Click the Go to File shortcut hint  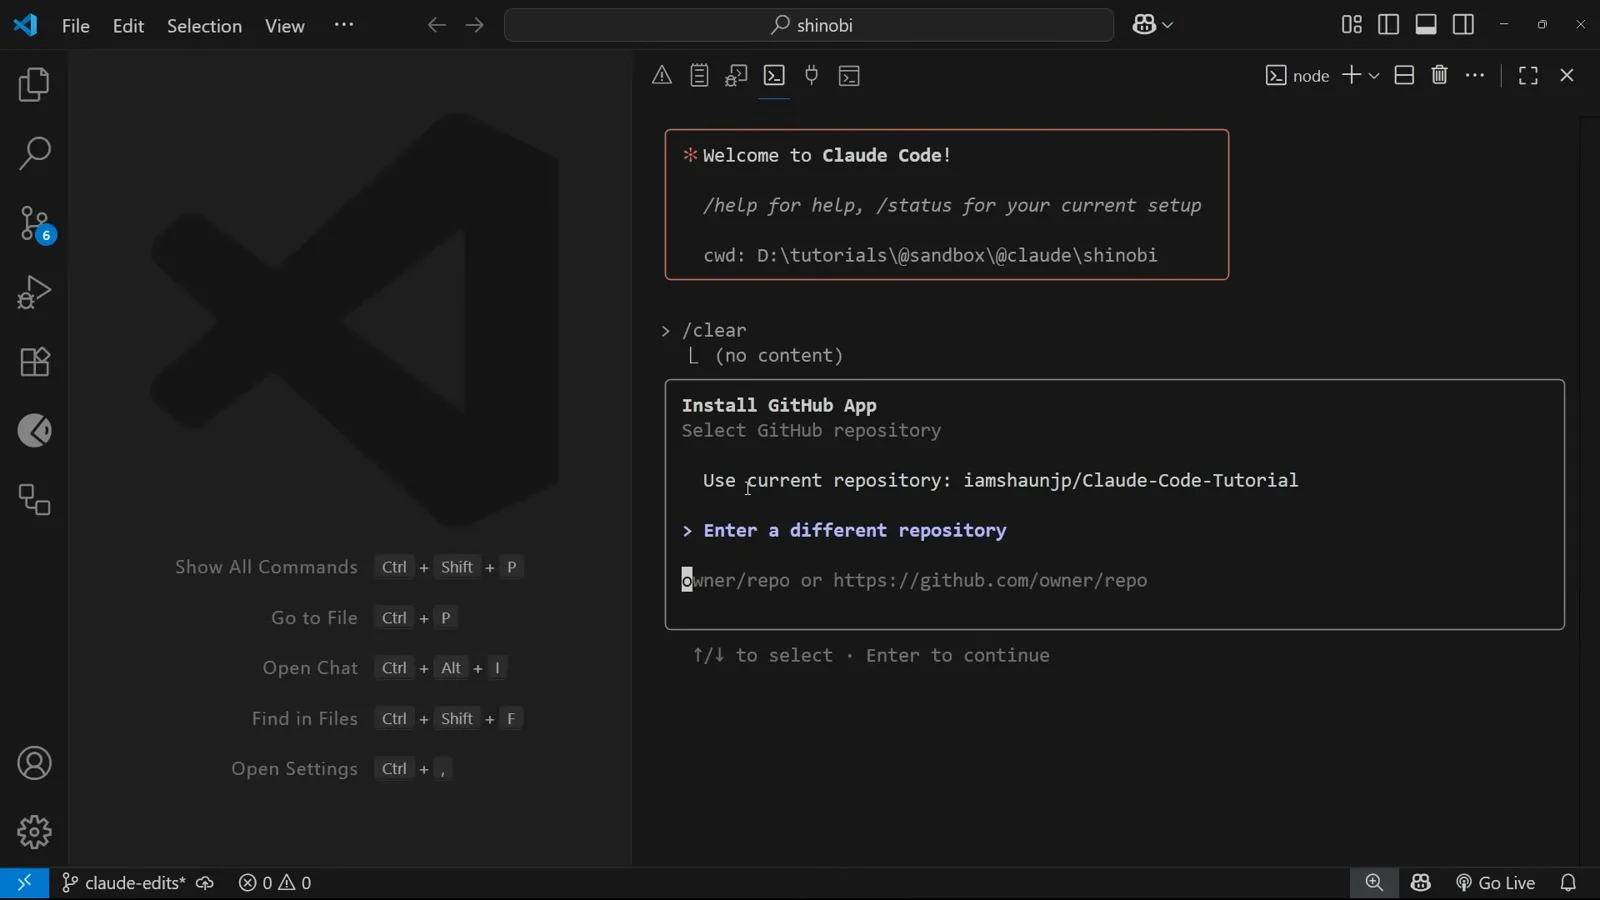(364, 618)
